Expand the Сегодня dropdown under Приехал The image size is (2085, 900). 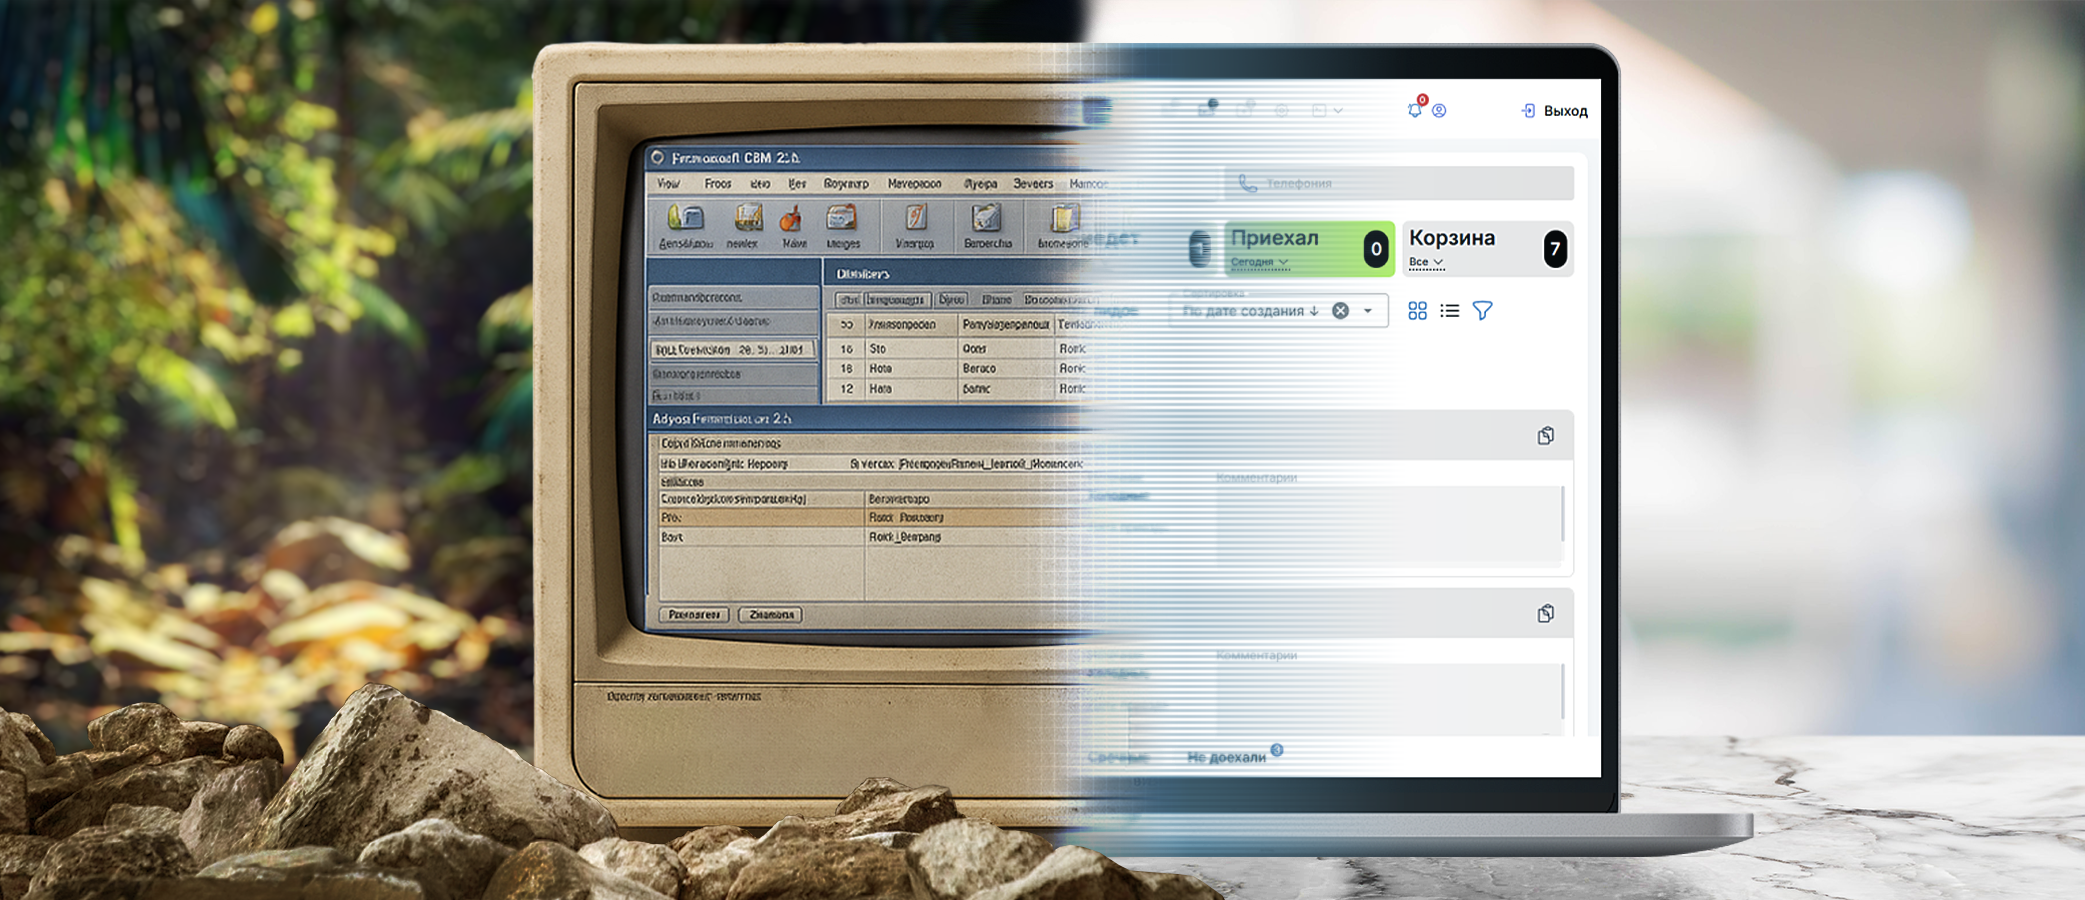(1259, 262)
